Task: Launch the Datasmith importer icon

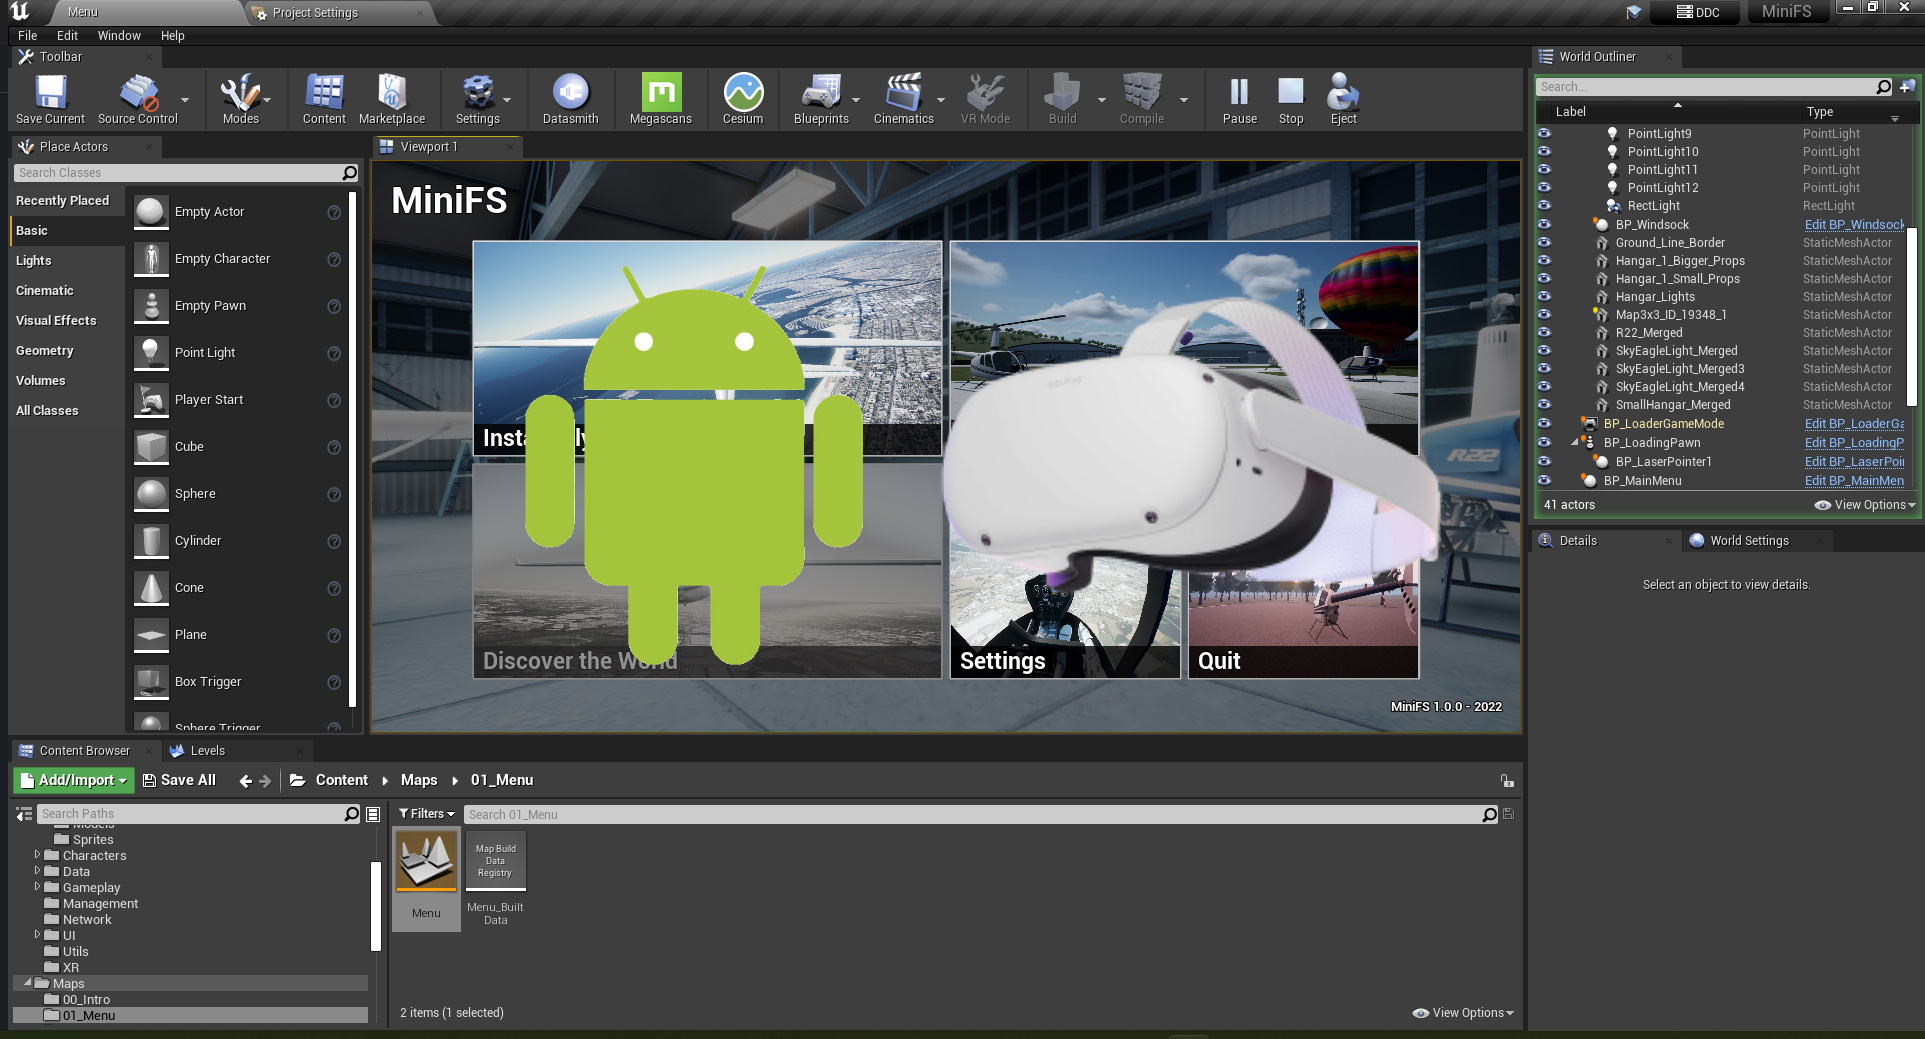Action: [571, 98]
